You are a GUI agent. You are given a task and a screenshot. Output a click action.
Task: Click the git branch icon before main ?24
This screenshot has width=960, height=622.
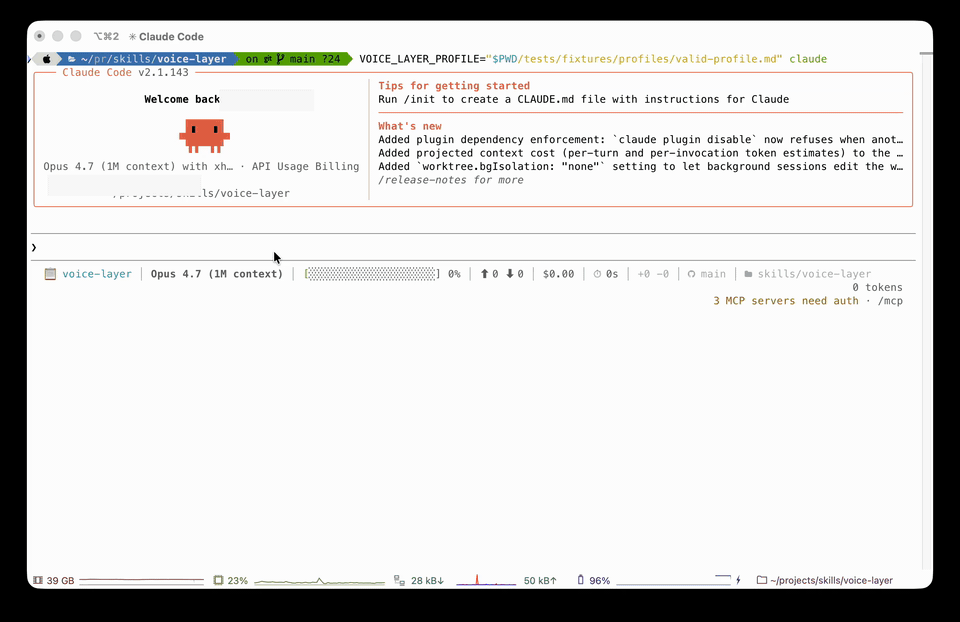(x=280, y=59)
